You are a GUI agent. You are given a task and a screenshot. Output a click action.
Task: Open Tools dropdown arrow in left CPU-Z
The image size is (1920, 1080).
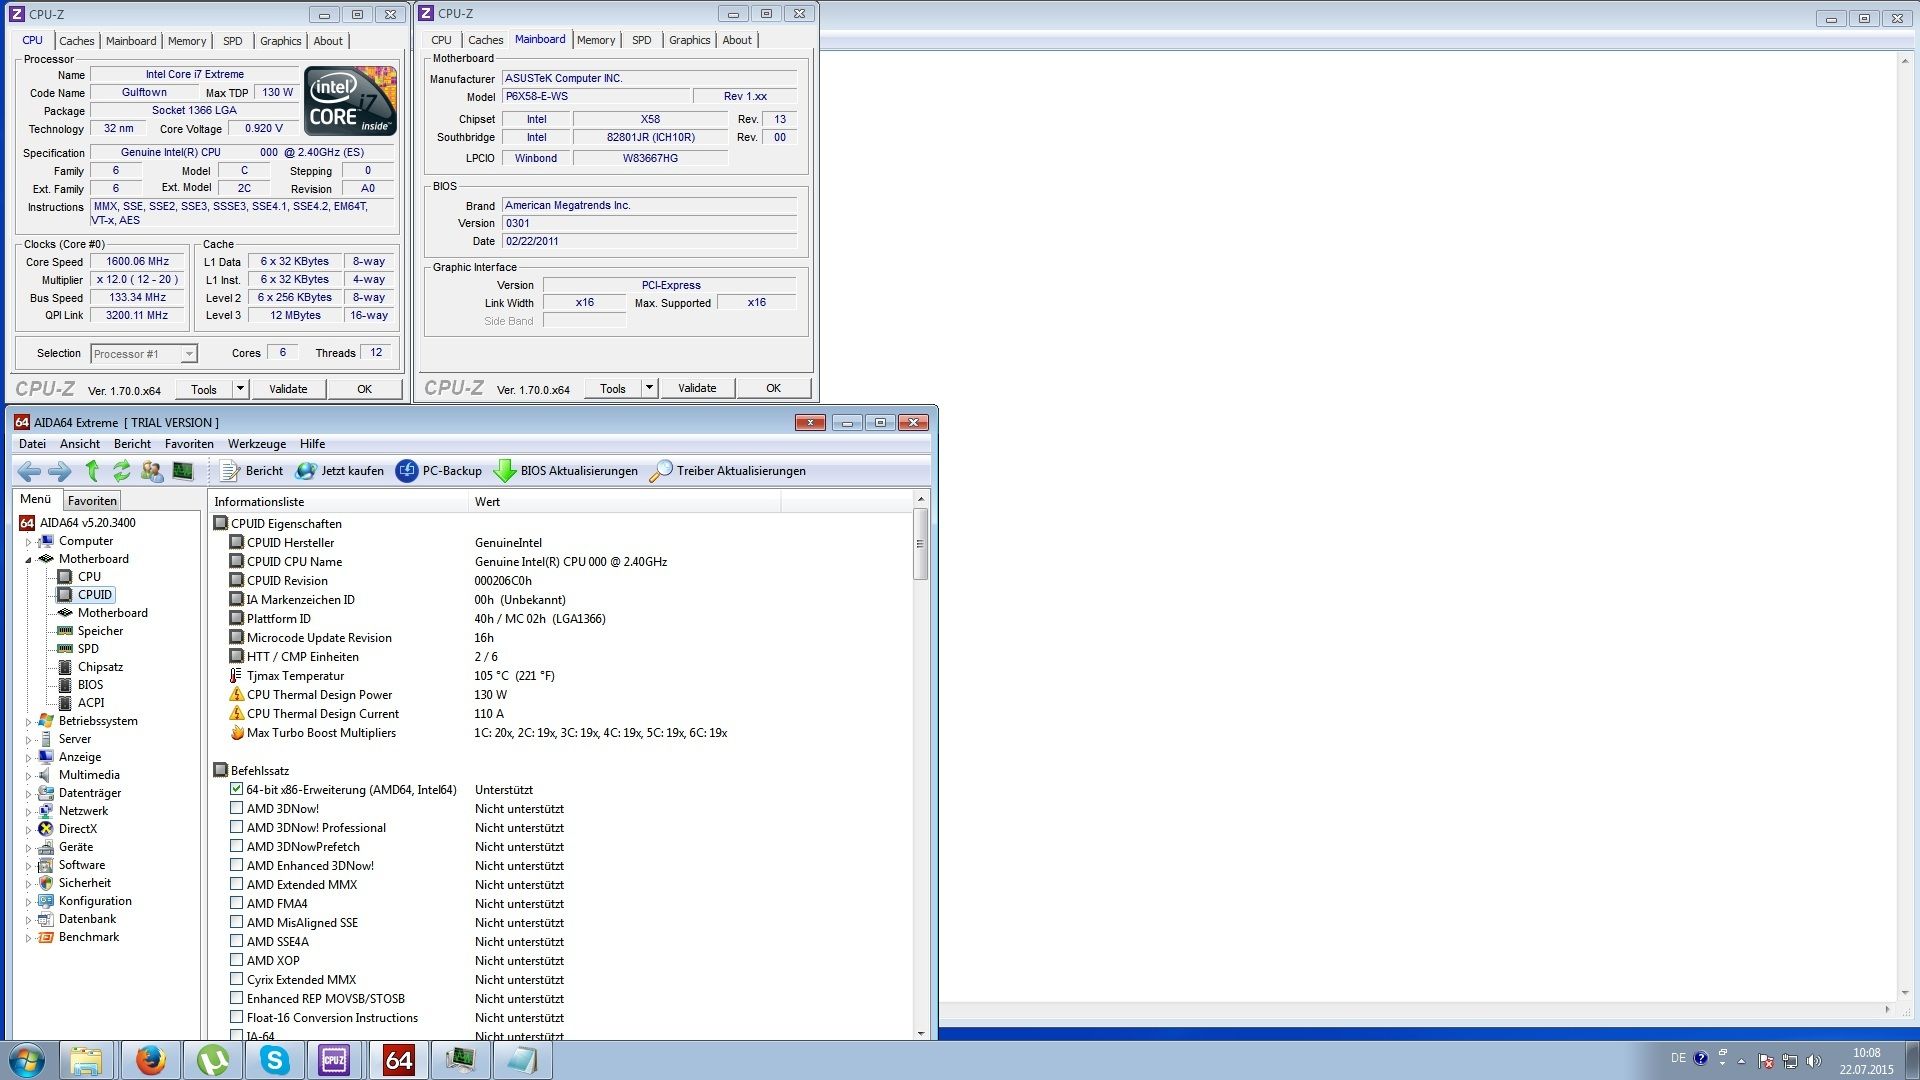point(240,389)
